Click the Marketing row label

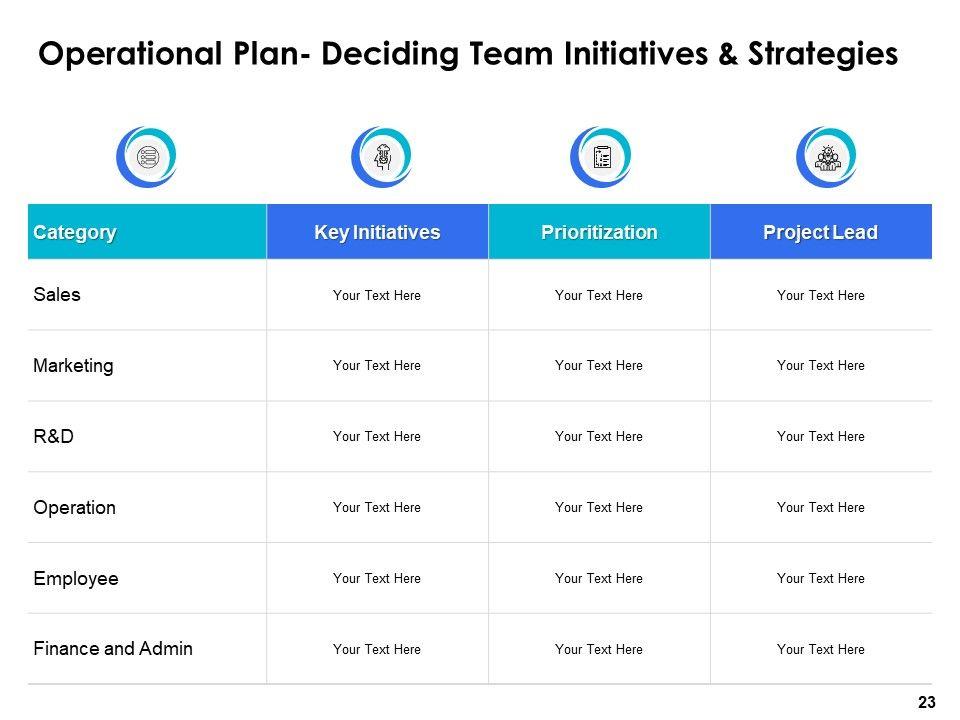[x=73, y=366]
